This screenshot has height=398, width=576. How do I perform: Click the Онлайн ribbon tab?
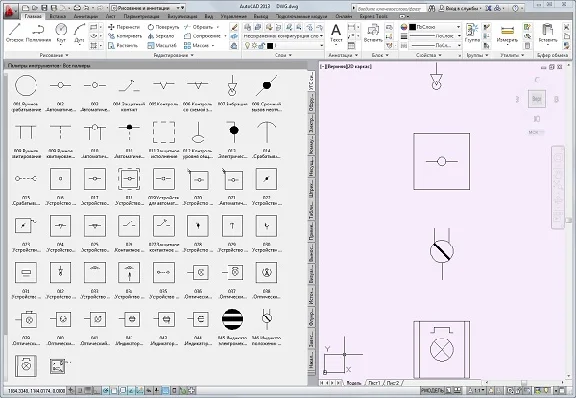point(343,16)
